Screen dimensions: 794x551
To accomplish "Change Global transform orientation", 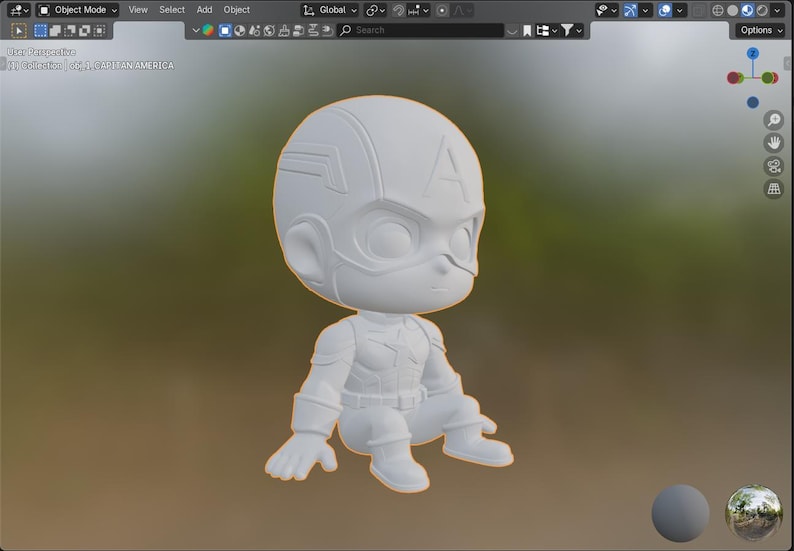I will coord(330,10).
